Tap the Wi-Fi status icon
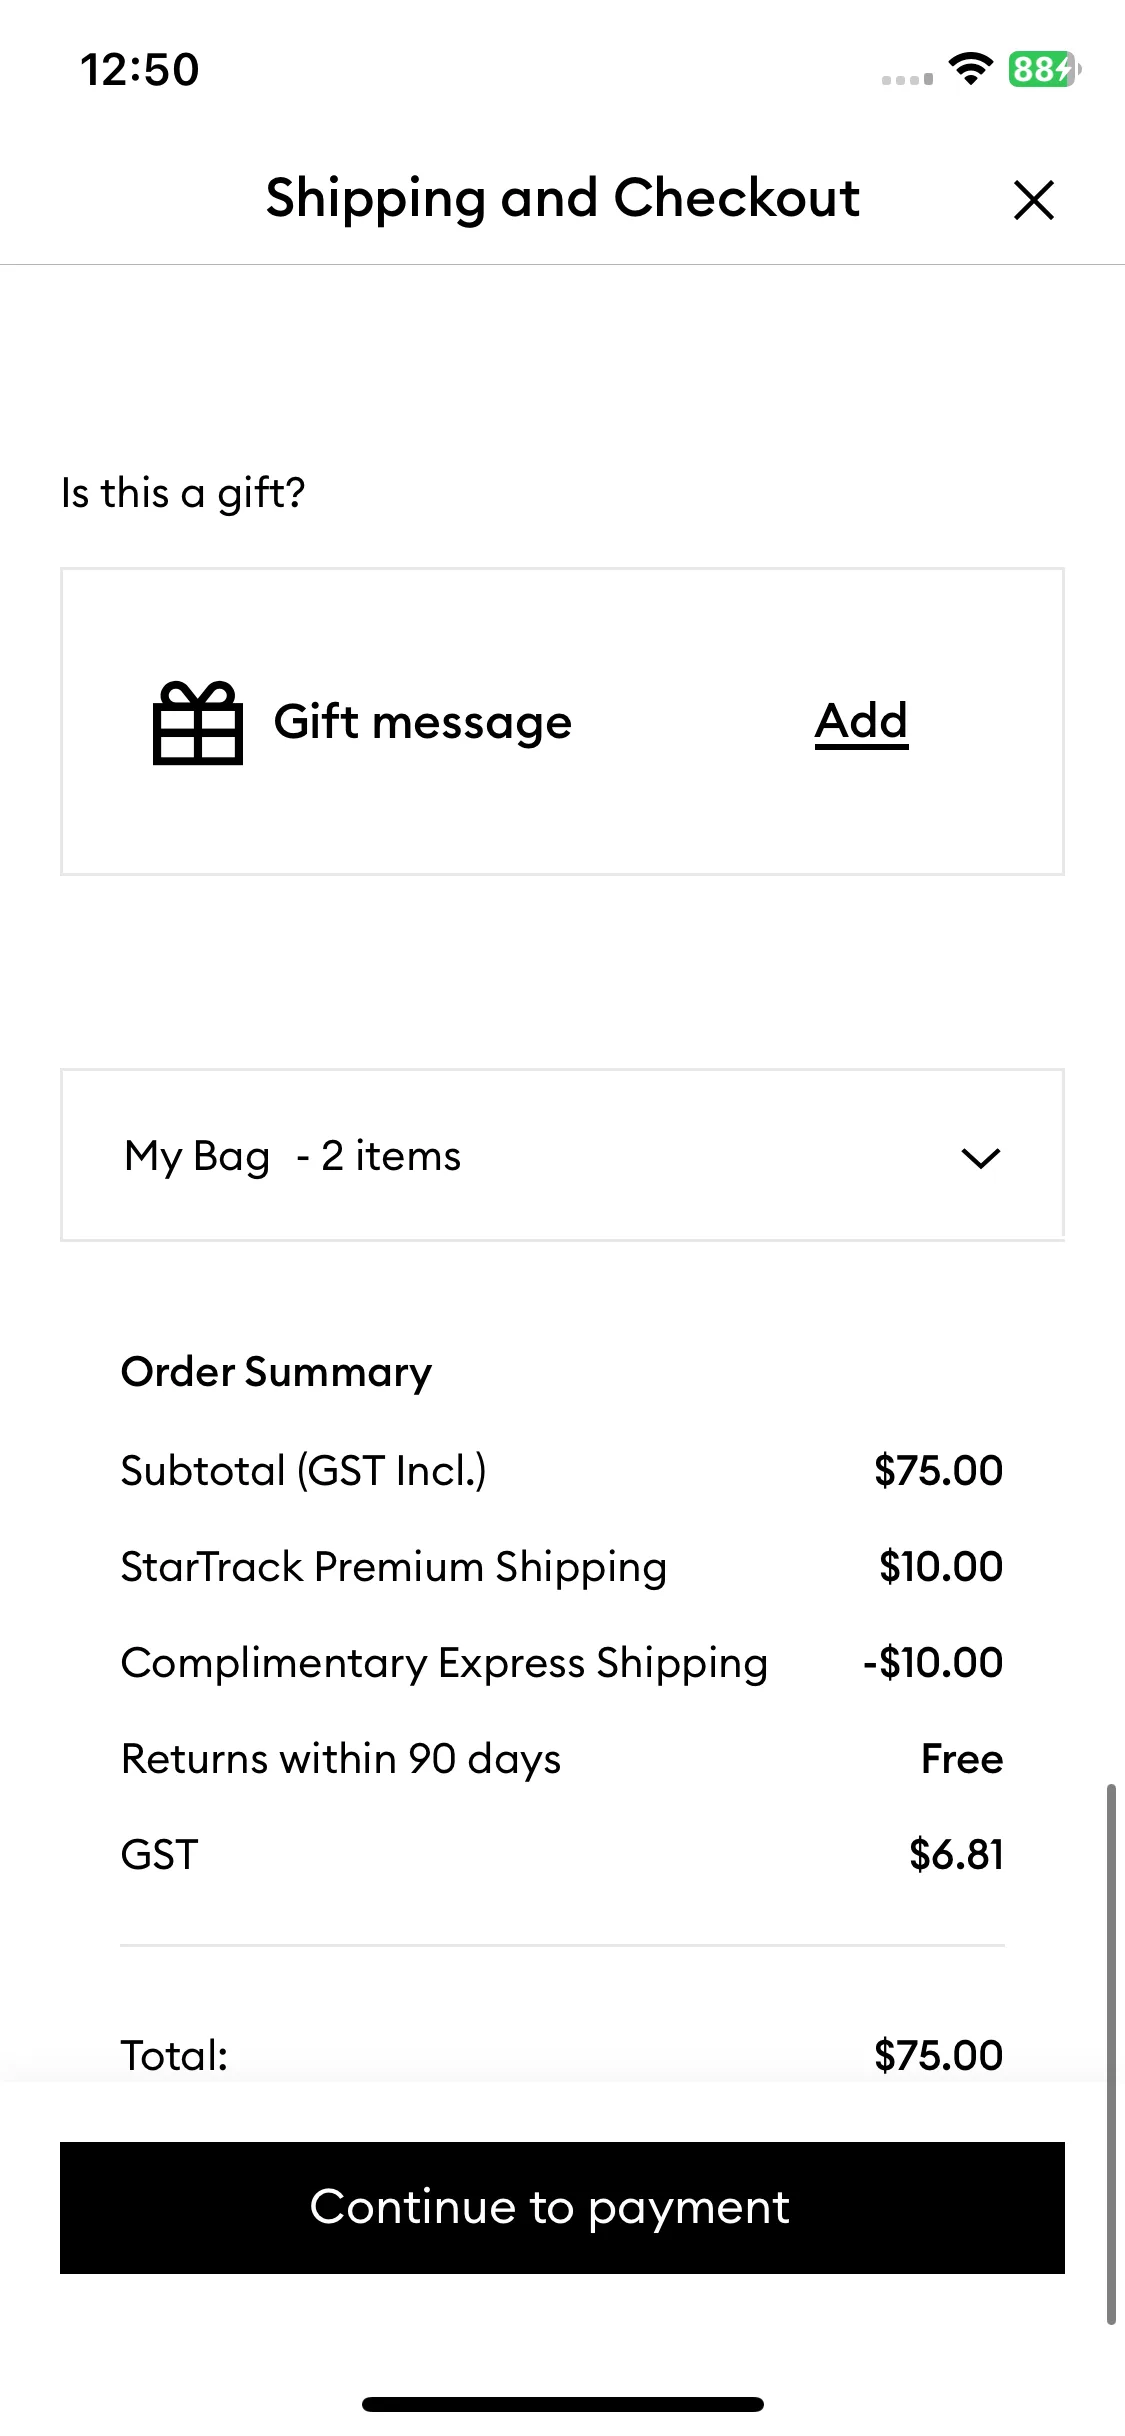1125x2436 pixels. (x=970, y=69)
